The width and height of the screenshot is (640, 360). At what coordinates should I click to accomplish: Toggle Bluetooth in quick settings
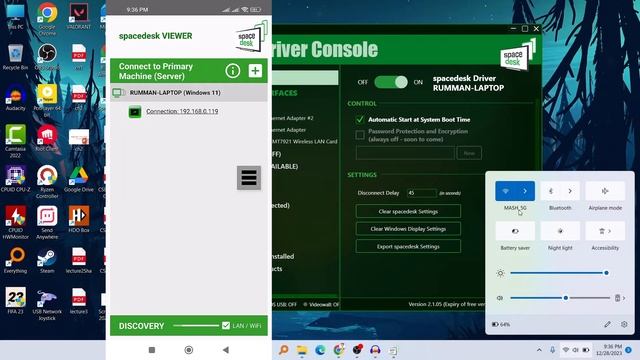point(550,191)
